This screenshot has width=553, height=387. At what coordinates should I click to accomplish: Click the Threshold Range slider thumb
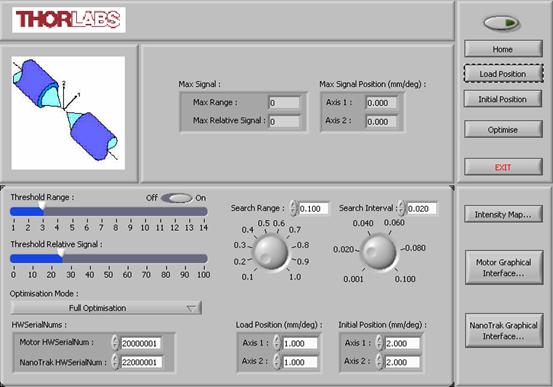(42, 206)
